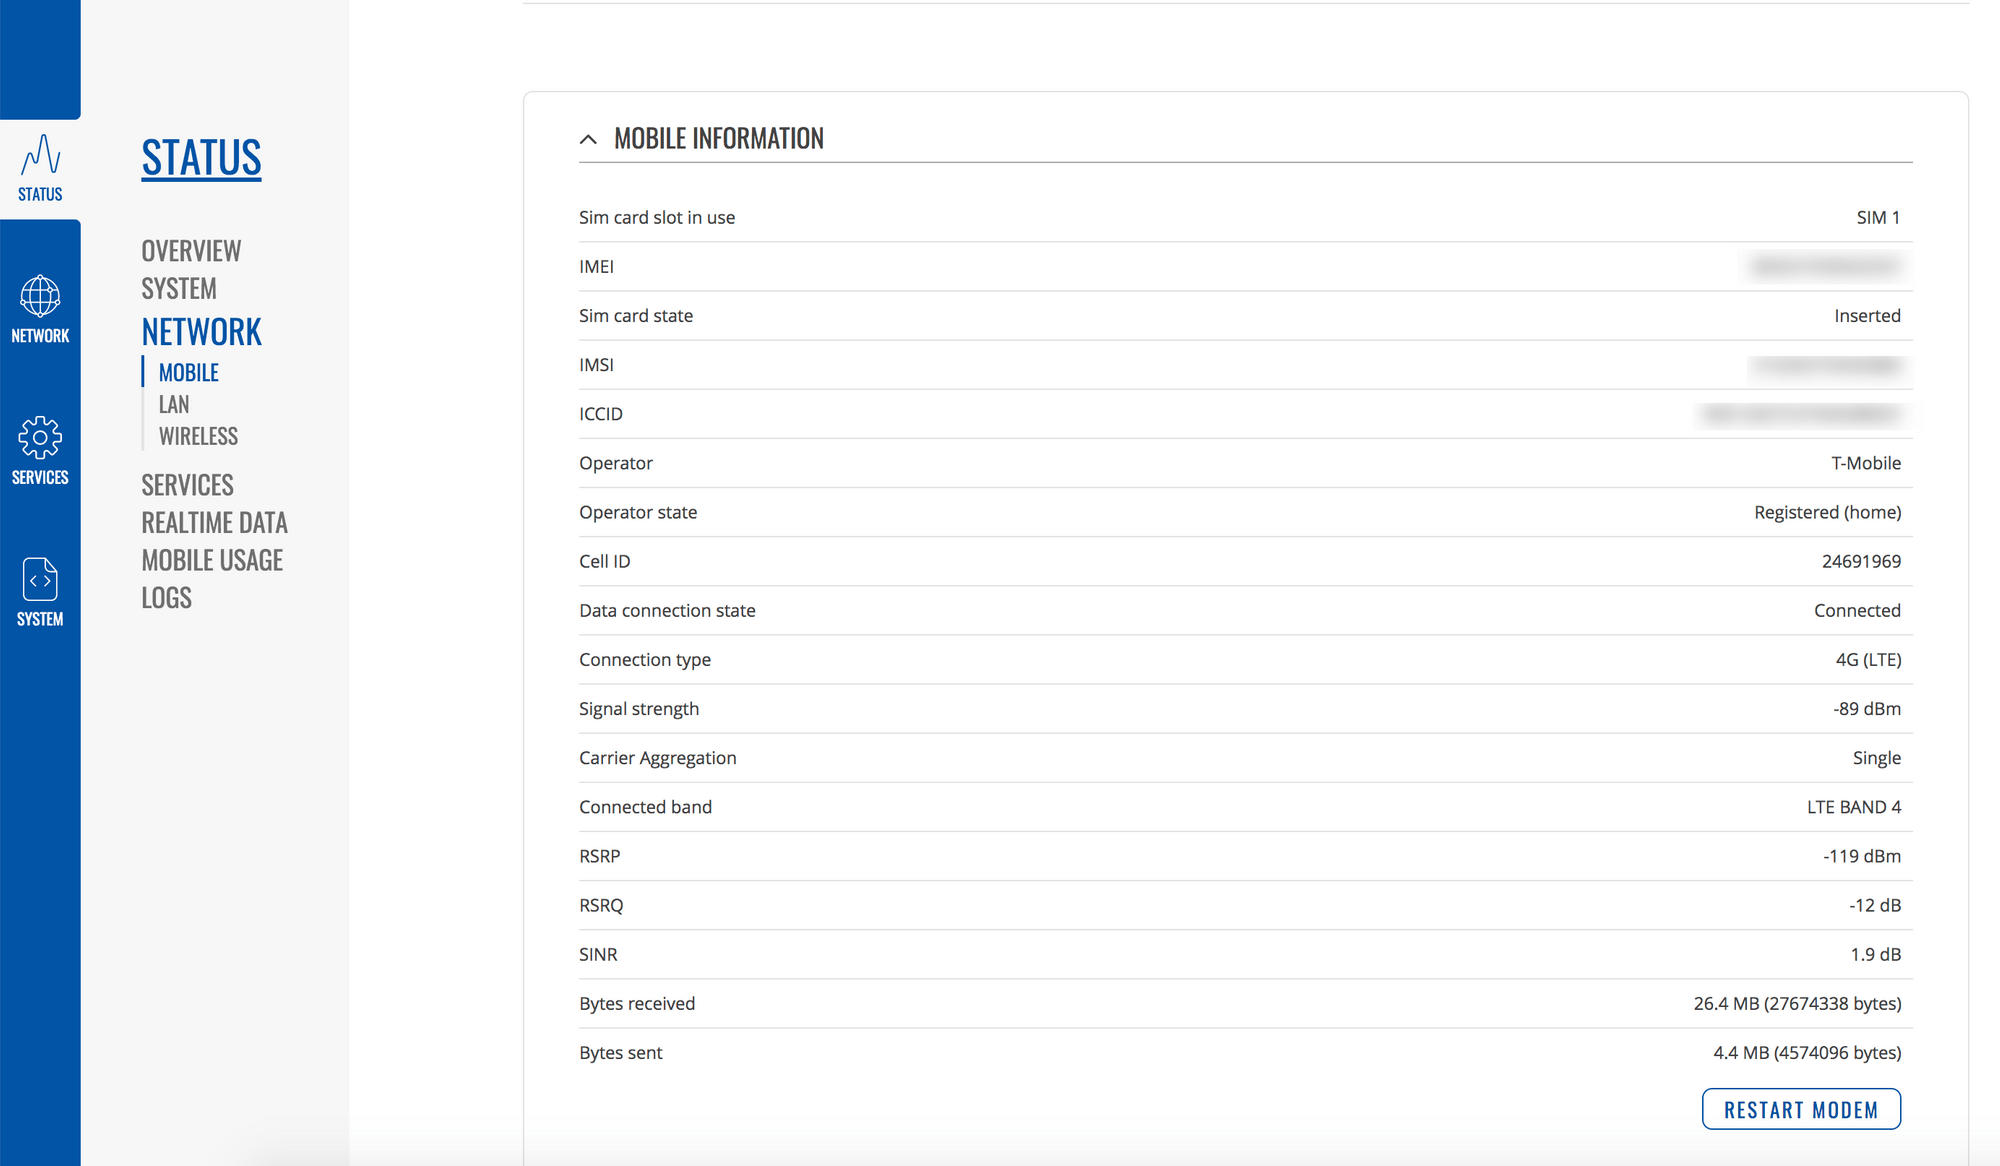Click the blurred IMEI value
The height and width of the screenshot is (1166, 2000).
1826,267
